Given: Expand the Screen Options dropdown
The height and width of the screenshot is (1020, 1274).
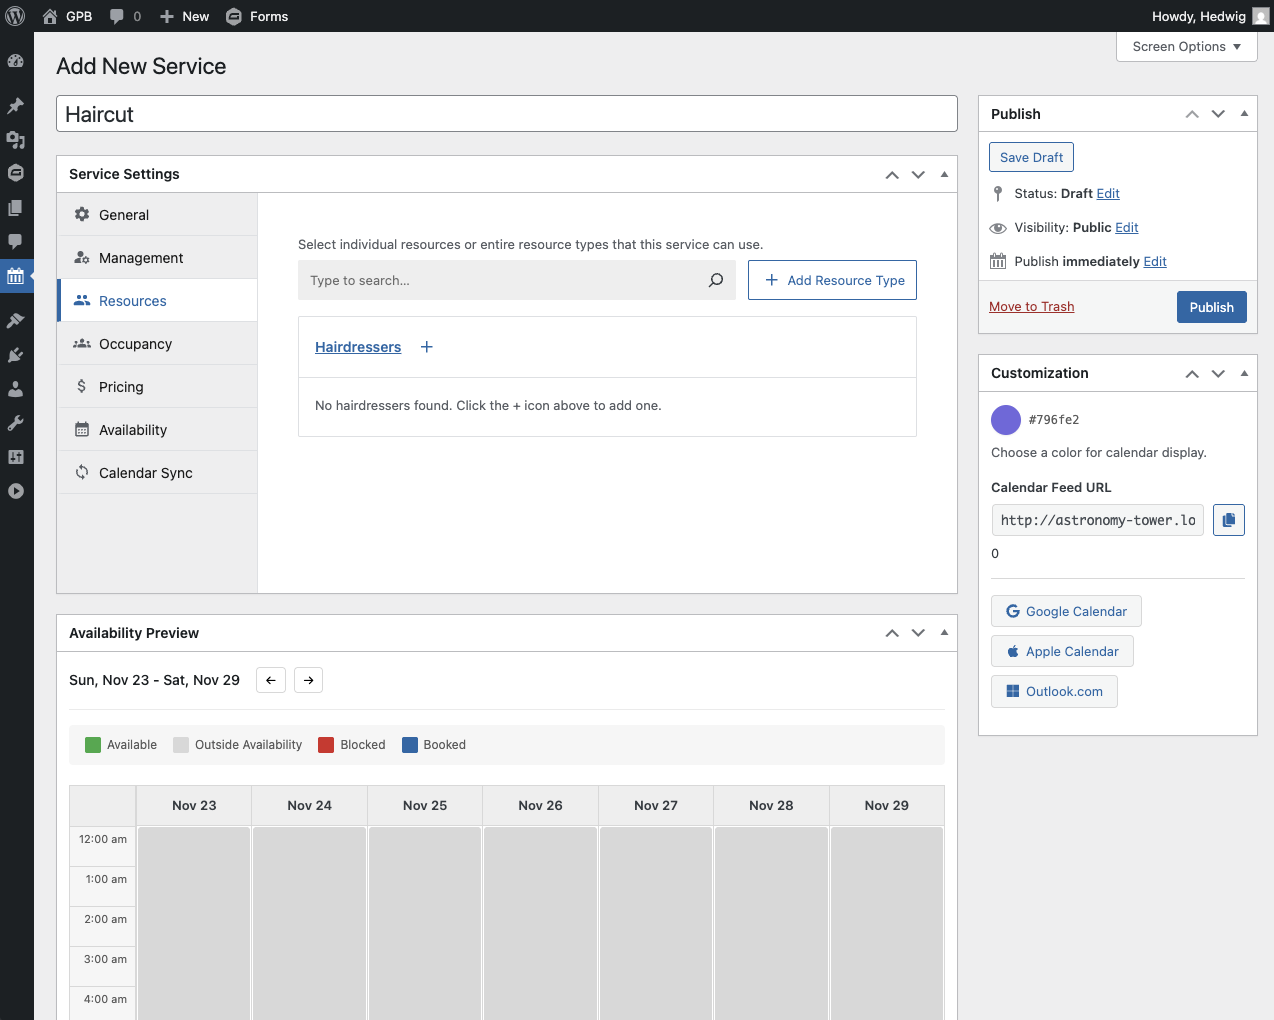Looking at the screenshot, I should pyautogui.click(x=1186, y=47).
